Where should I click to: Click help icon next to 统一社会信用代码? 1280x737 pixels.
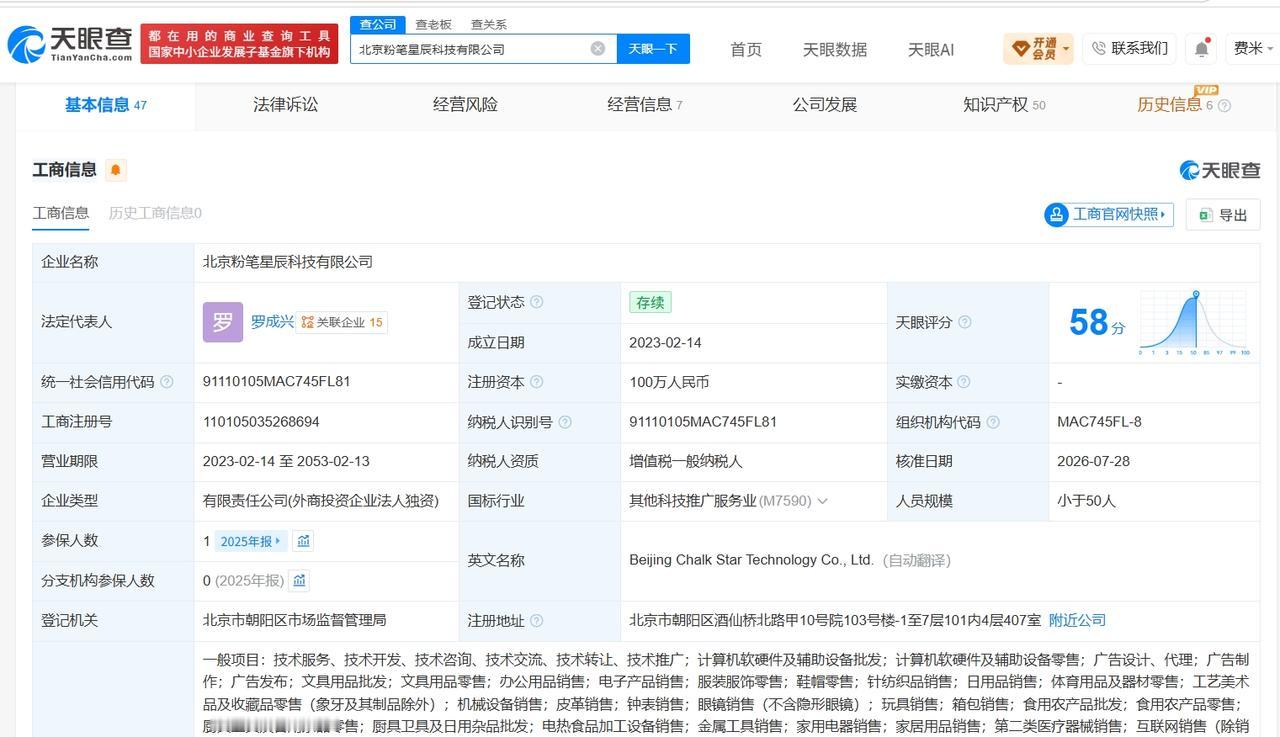(x=167, y=382)
